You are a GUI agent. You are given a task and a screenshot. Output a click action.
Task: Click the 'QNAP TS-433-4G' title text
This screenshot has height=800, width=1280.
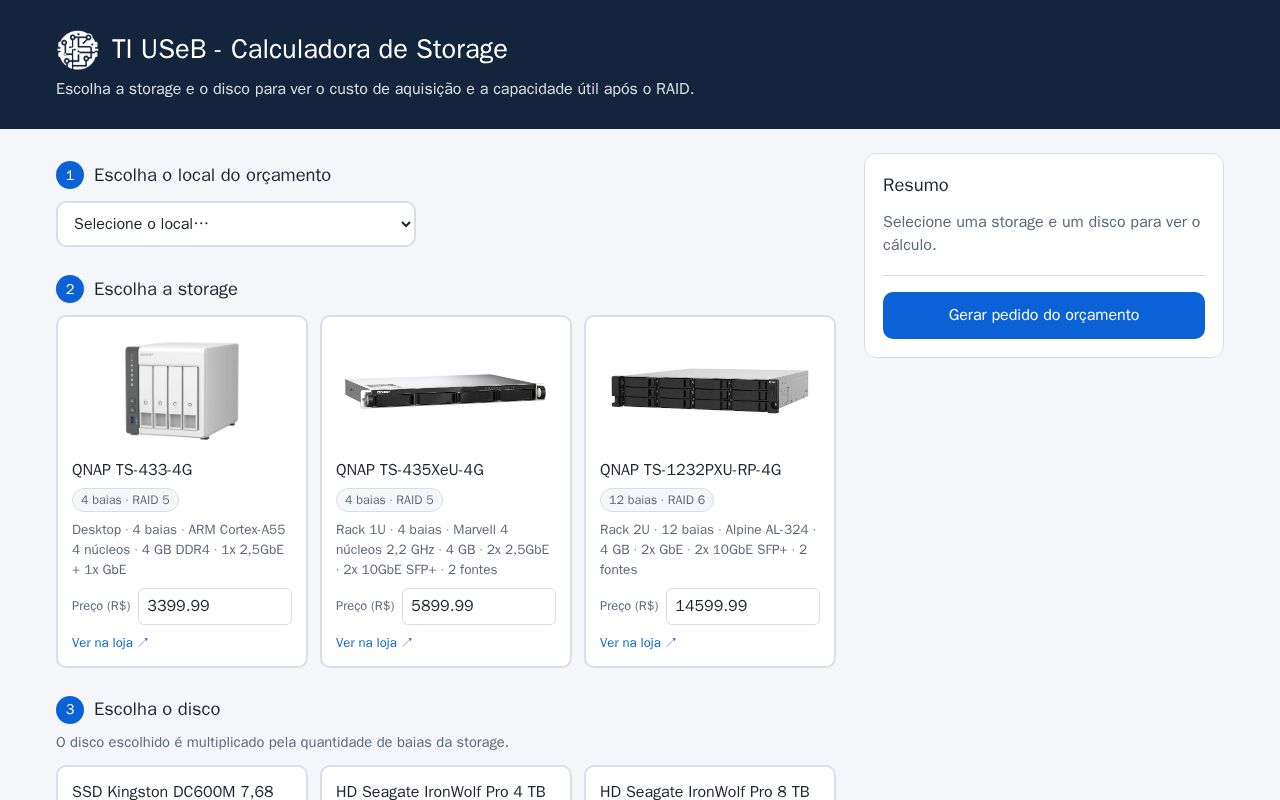tap(132, 470)
